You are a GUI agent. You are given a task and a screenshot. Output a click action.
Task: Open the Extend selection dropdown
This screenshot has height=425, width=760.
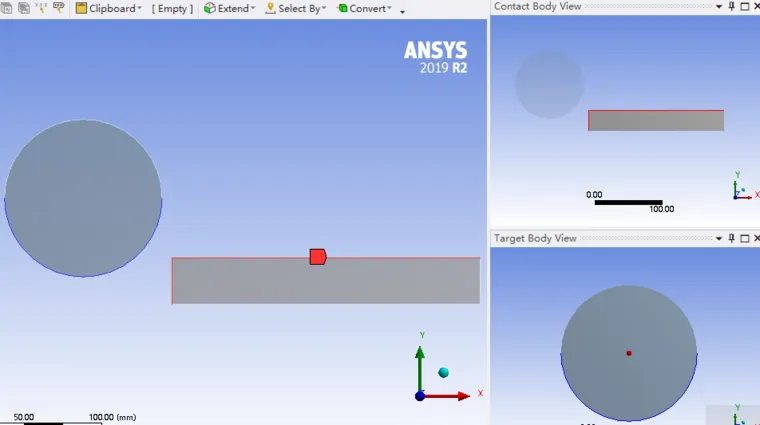pyautogui.click(x=229, y=8)
